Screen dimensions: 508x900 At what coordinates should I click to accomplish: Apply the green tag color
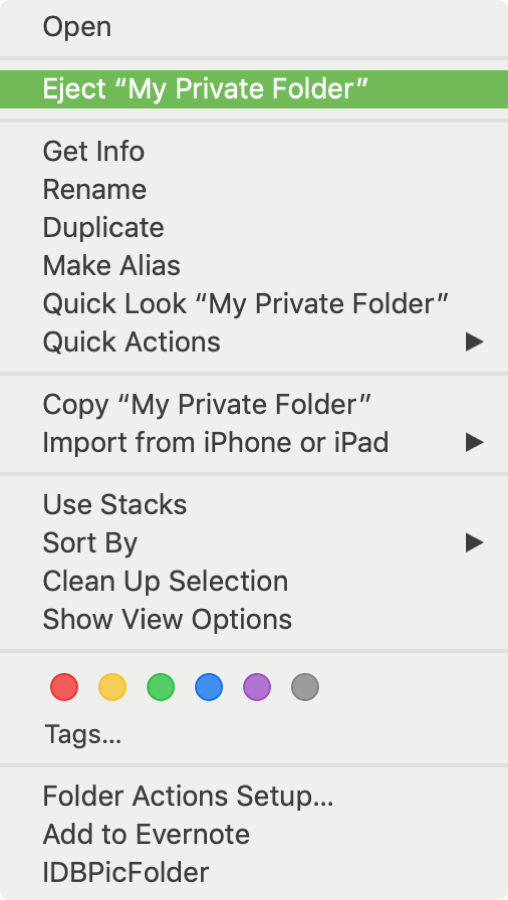click(160, 687)
